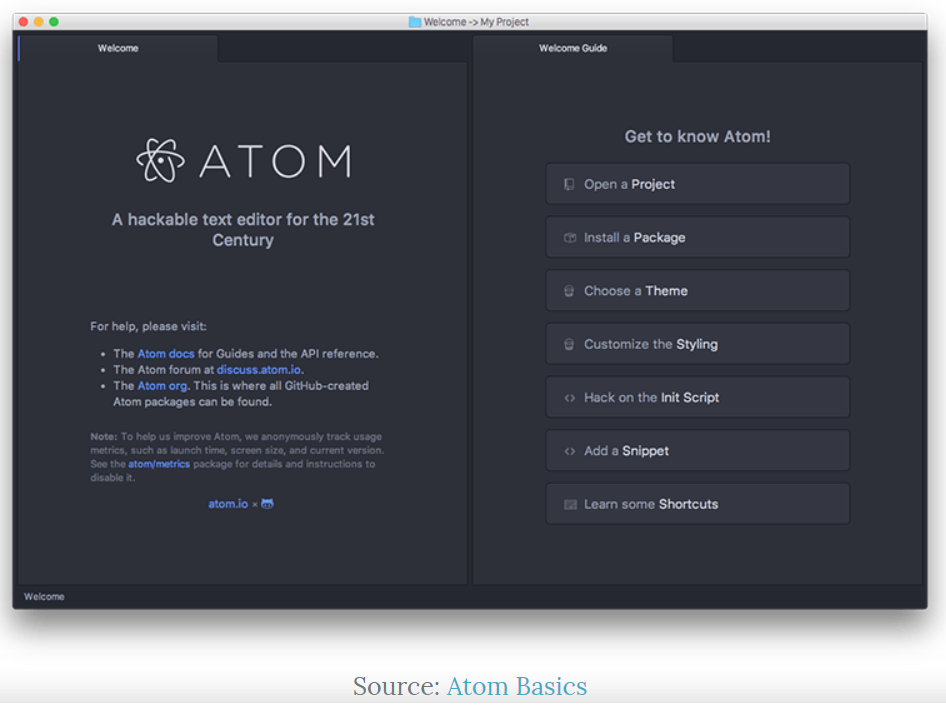Select the repository icon next to Open a Project
This screenshot has width=946, height=705.
[x=568, y=184]
